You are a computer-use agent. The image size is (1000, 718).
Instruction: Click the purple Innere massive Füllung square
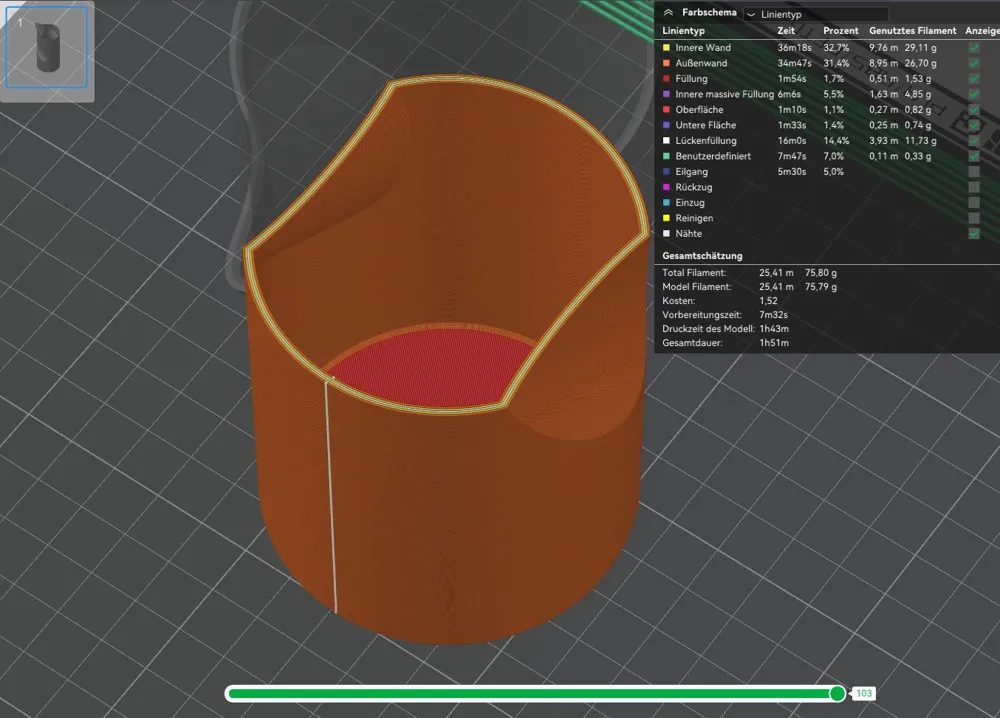point(667,94)
